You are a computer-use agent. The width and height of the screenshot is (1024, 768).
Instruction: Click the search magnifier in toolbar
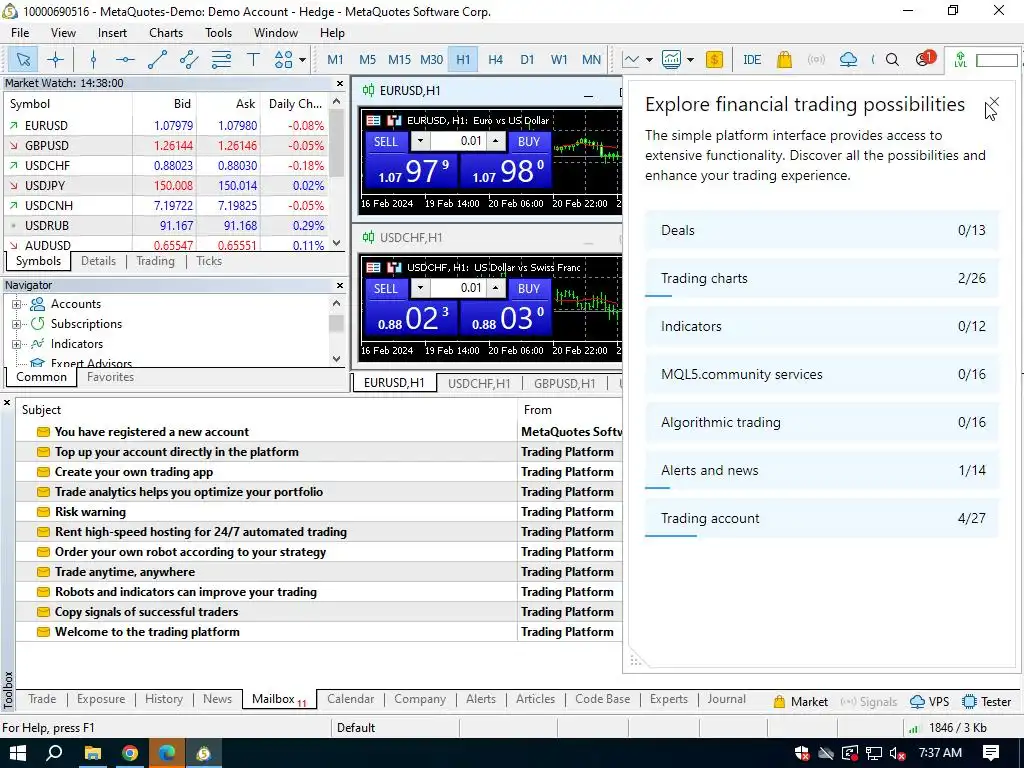892,60
